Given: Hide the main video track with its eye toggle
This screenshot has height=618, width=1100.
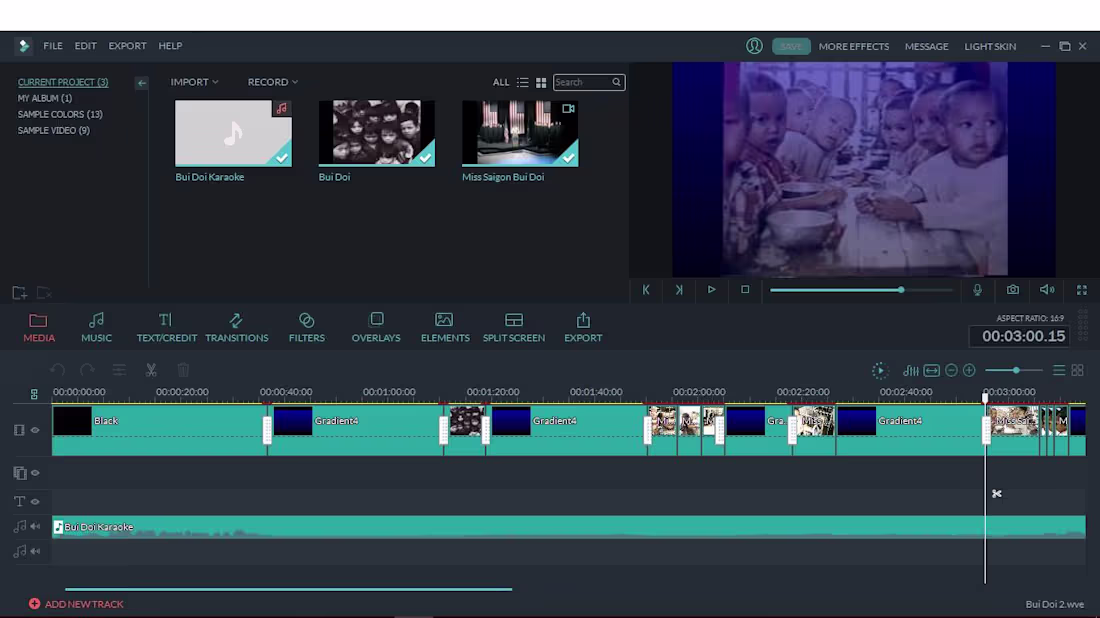Looking at the screenshot, I should tap(37, 430).
